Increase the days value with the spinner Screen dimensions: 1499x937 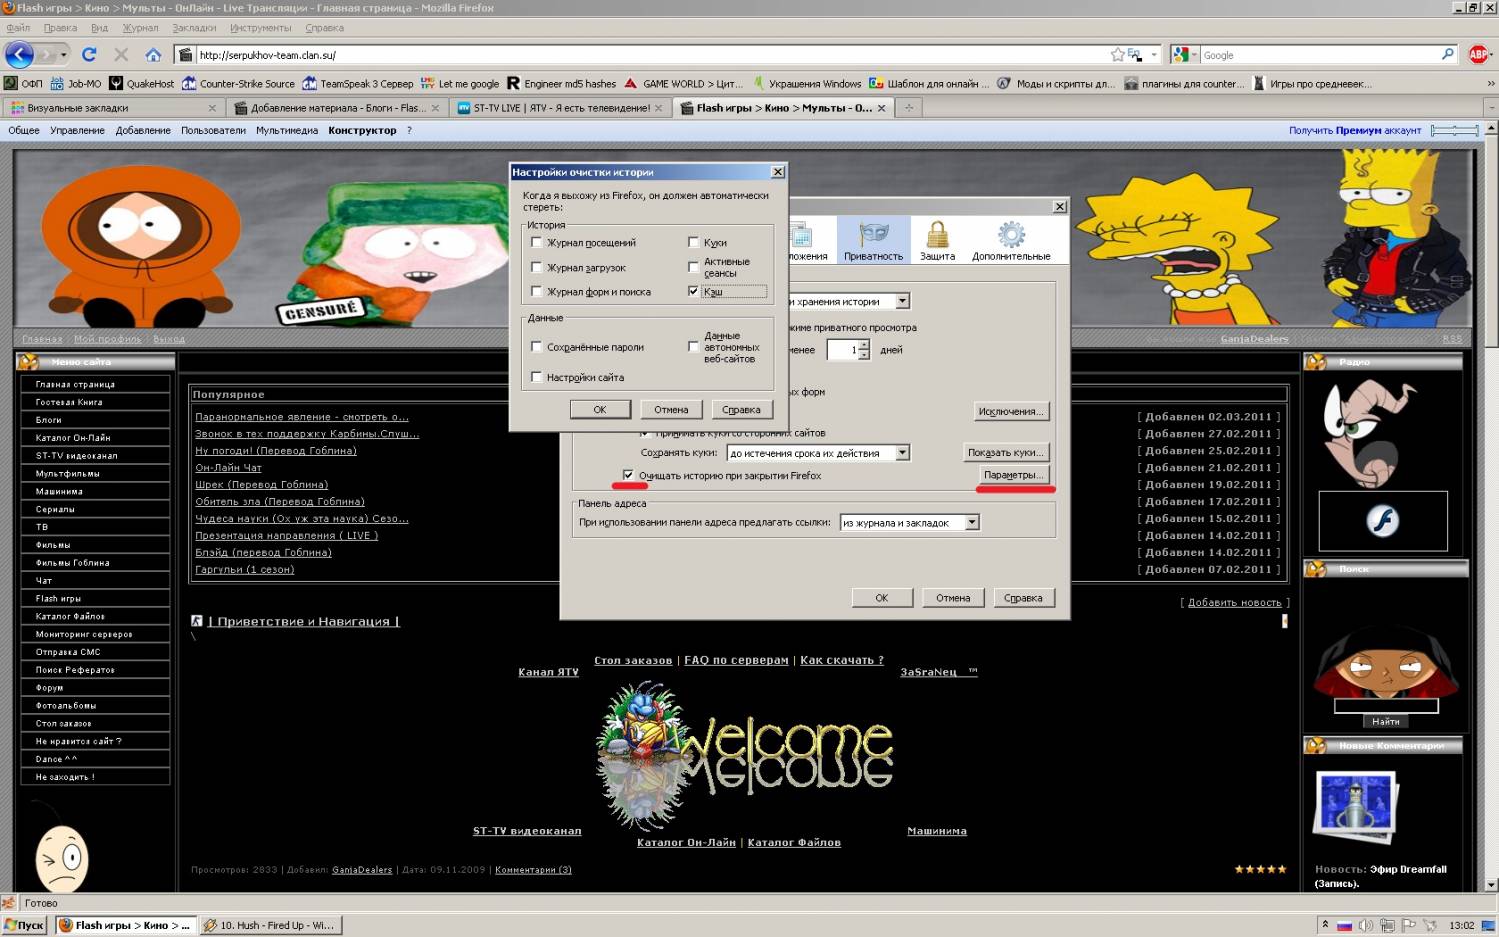[864, 345]
